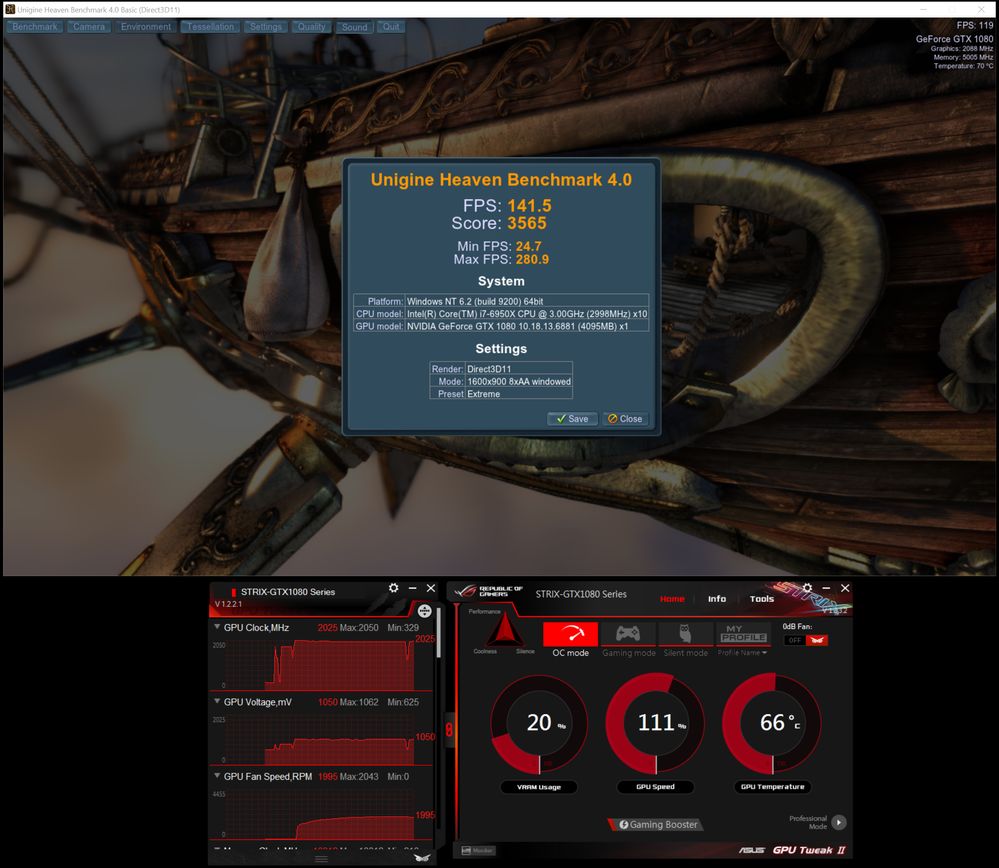This screenshot has height=868, width=999.
Task: Switch to Professional Mode using arrow button
Action: [838, 822]
